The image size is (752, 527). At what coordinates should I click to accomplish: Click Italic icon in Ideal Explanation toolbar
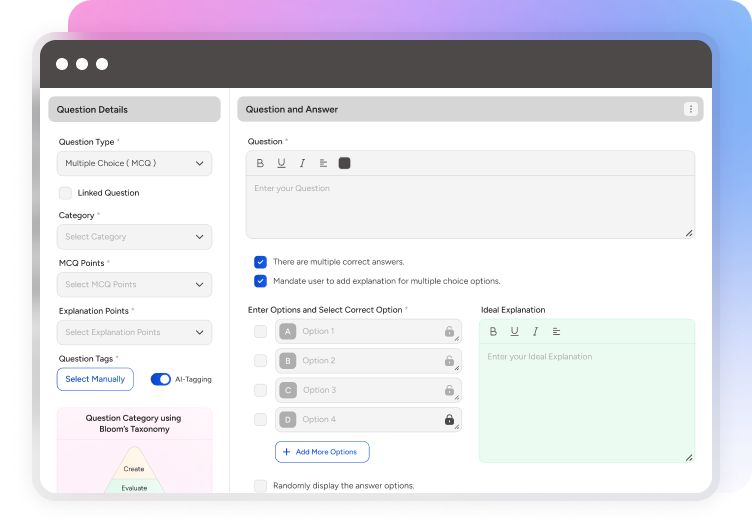click(x=535, y=331)
